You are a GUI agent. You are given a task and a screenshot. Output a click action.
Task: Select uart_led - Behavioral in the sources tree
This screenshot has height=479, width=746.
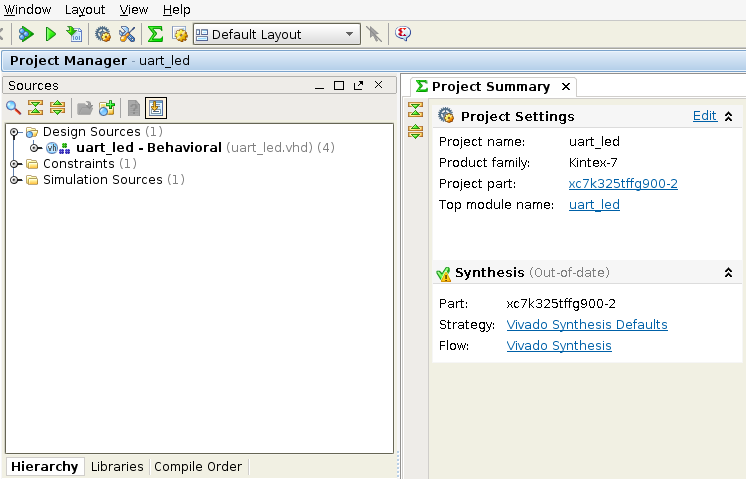click(x=190, y=148)
